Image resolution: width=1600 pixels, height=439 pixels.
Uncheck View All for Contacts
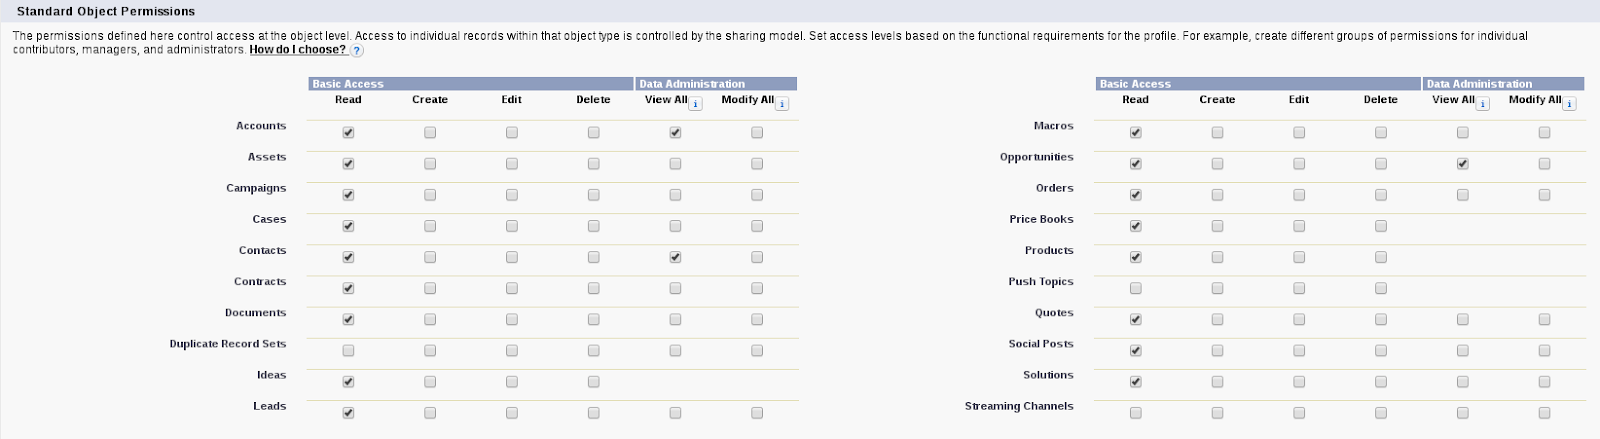(x=675, y=257)
